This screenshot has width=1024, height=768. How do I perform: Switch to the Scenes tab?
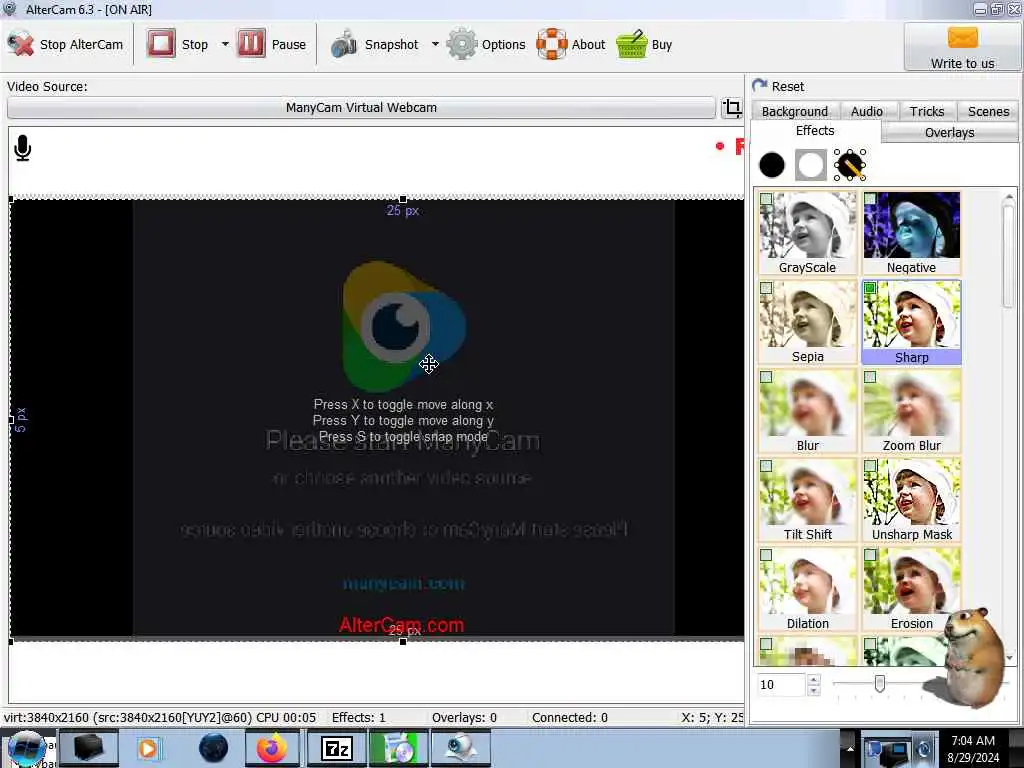988,111
